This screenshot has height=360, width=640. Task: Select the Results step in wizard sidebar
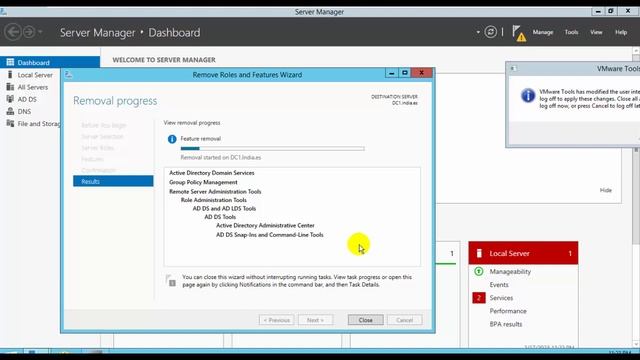click(x=113, y=181)
